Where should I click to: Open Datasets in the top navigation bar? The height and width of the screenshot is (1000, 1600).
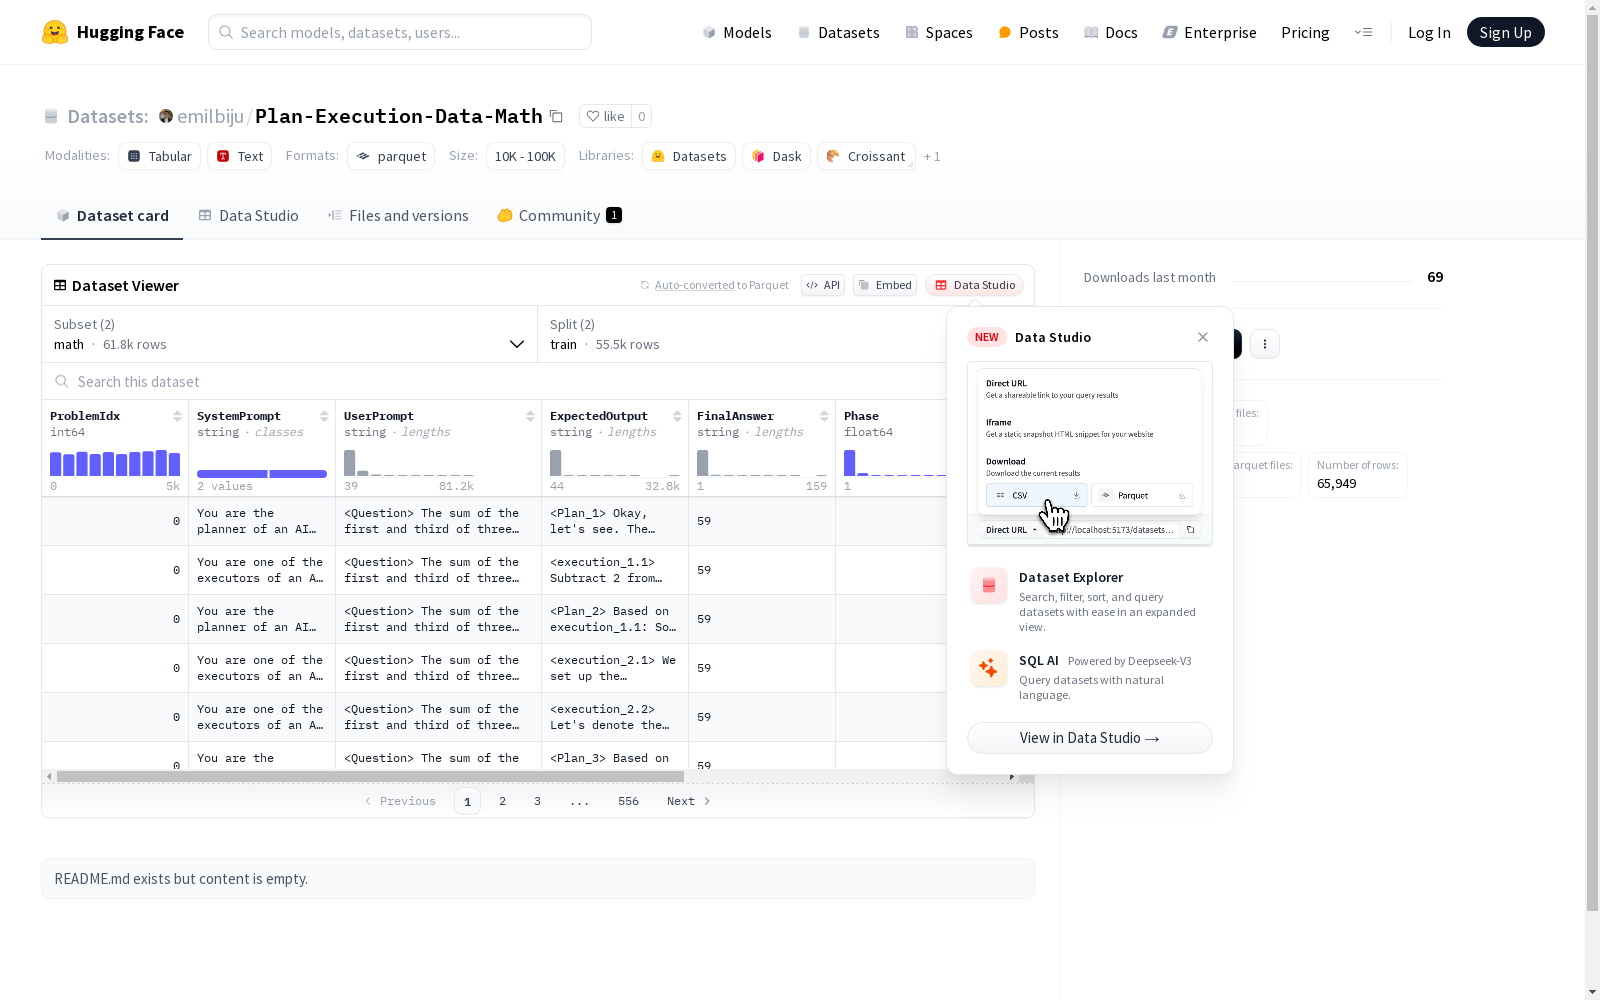tap(838, 32)
